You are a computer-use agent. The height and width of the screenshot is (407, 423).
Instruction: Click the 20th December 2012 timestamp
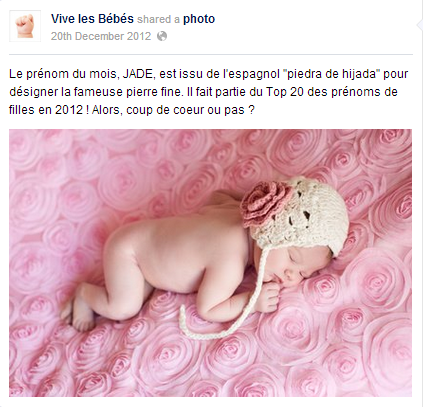tap(101, 36)
